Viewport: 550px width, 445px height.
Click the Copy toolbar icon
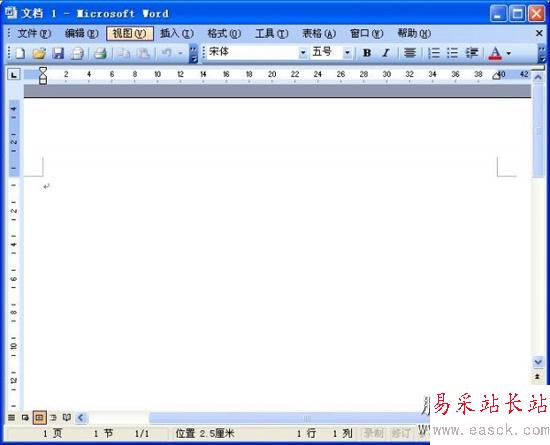[124, 53]
